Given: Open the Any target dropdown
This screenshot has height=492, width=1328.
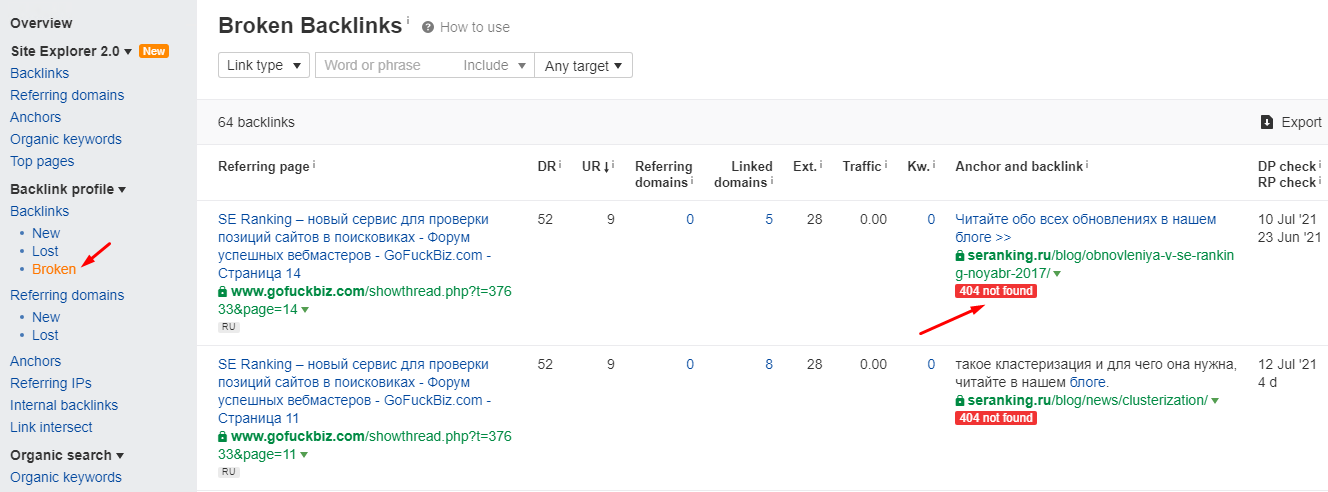Looking at the screenshot, I should tap(583, 65).
